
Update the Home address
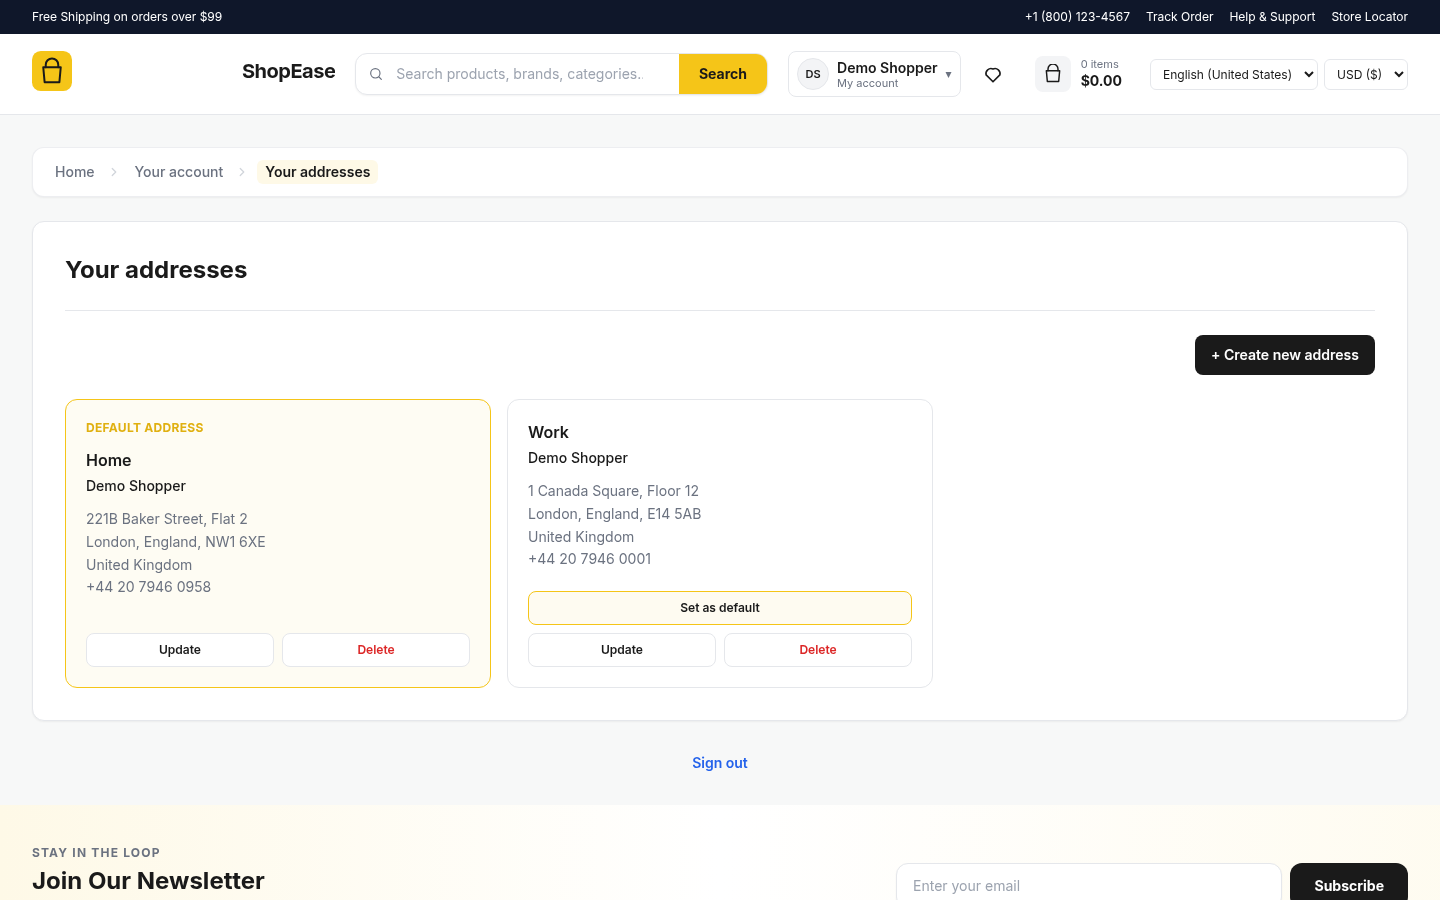click(180, 650)
